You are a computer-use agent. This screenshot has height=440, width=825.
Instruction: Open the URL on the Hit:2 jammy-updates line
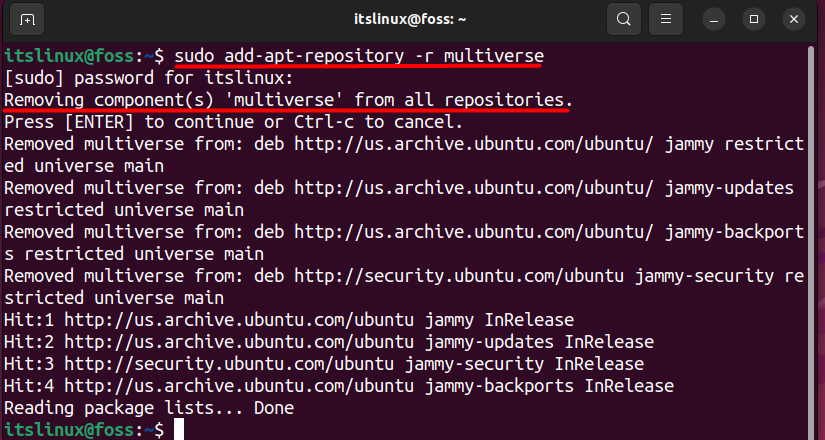tap(239, 342)
